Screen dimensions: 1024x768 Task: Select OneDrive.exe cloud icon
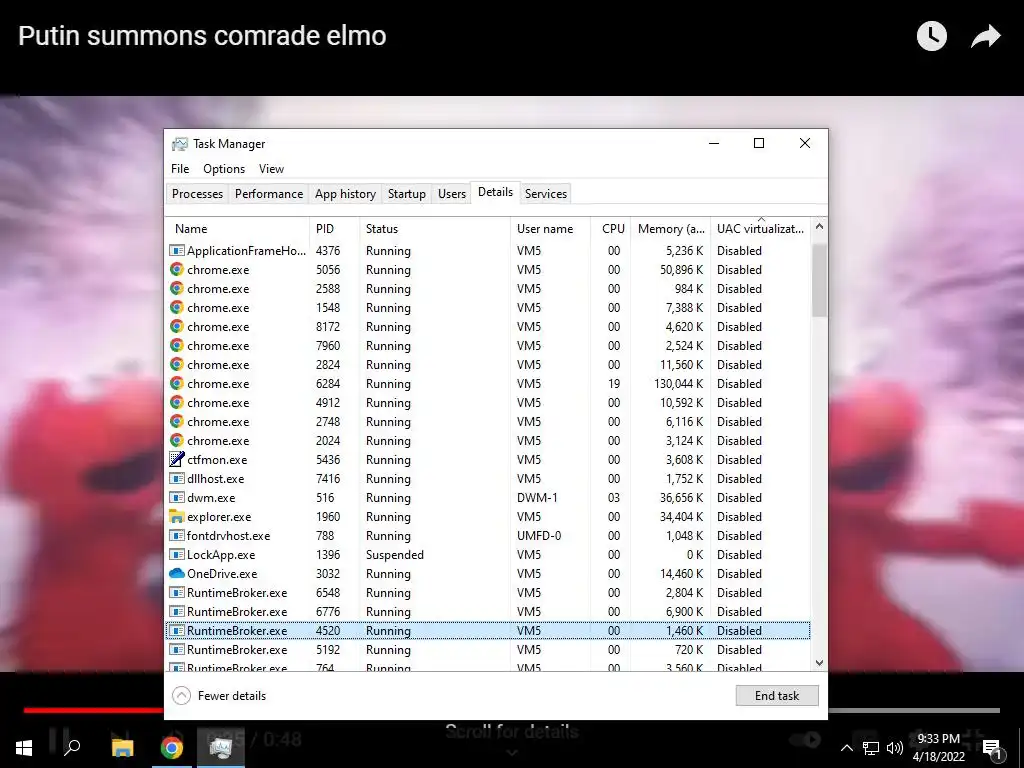[x=176, y=573]
